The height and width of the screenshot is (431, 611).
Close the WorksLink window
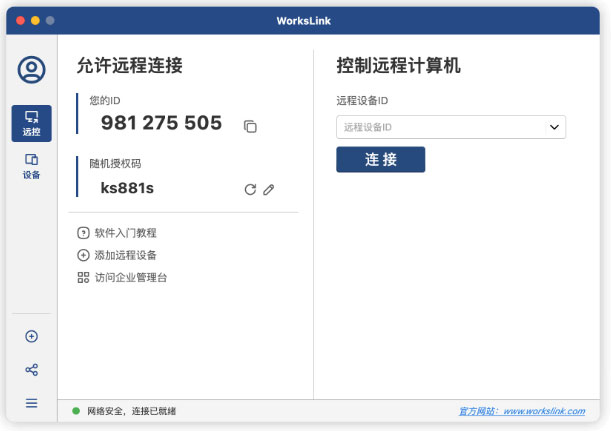21,21
